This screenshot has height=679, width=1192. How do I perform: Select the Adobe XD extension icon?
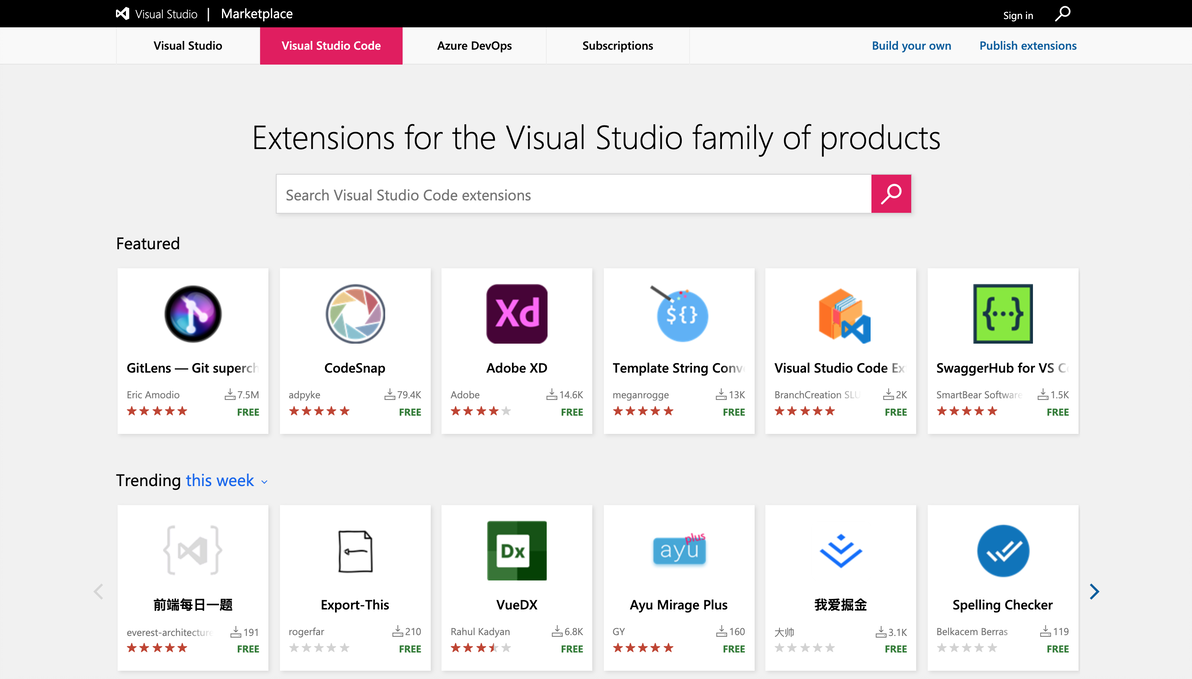pos(517,314)
